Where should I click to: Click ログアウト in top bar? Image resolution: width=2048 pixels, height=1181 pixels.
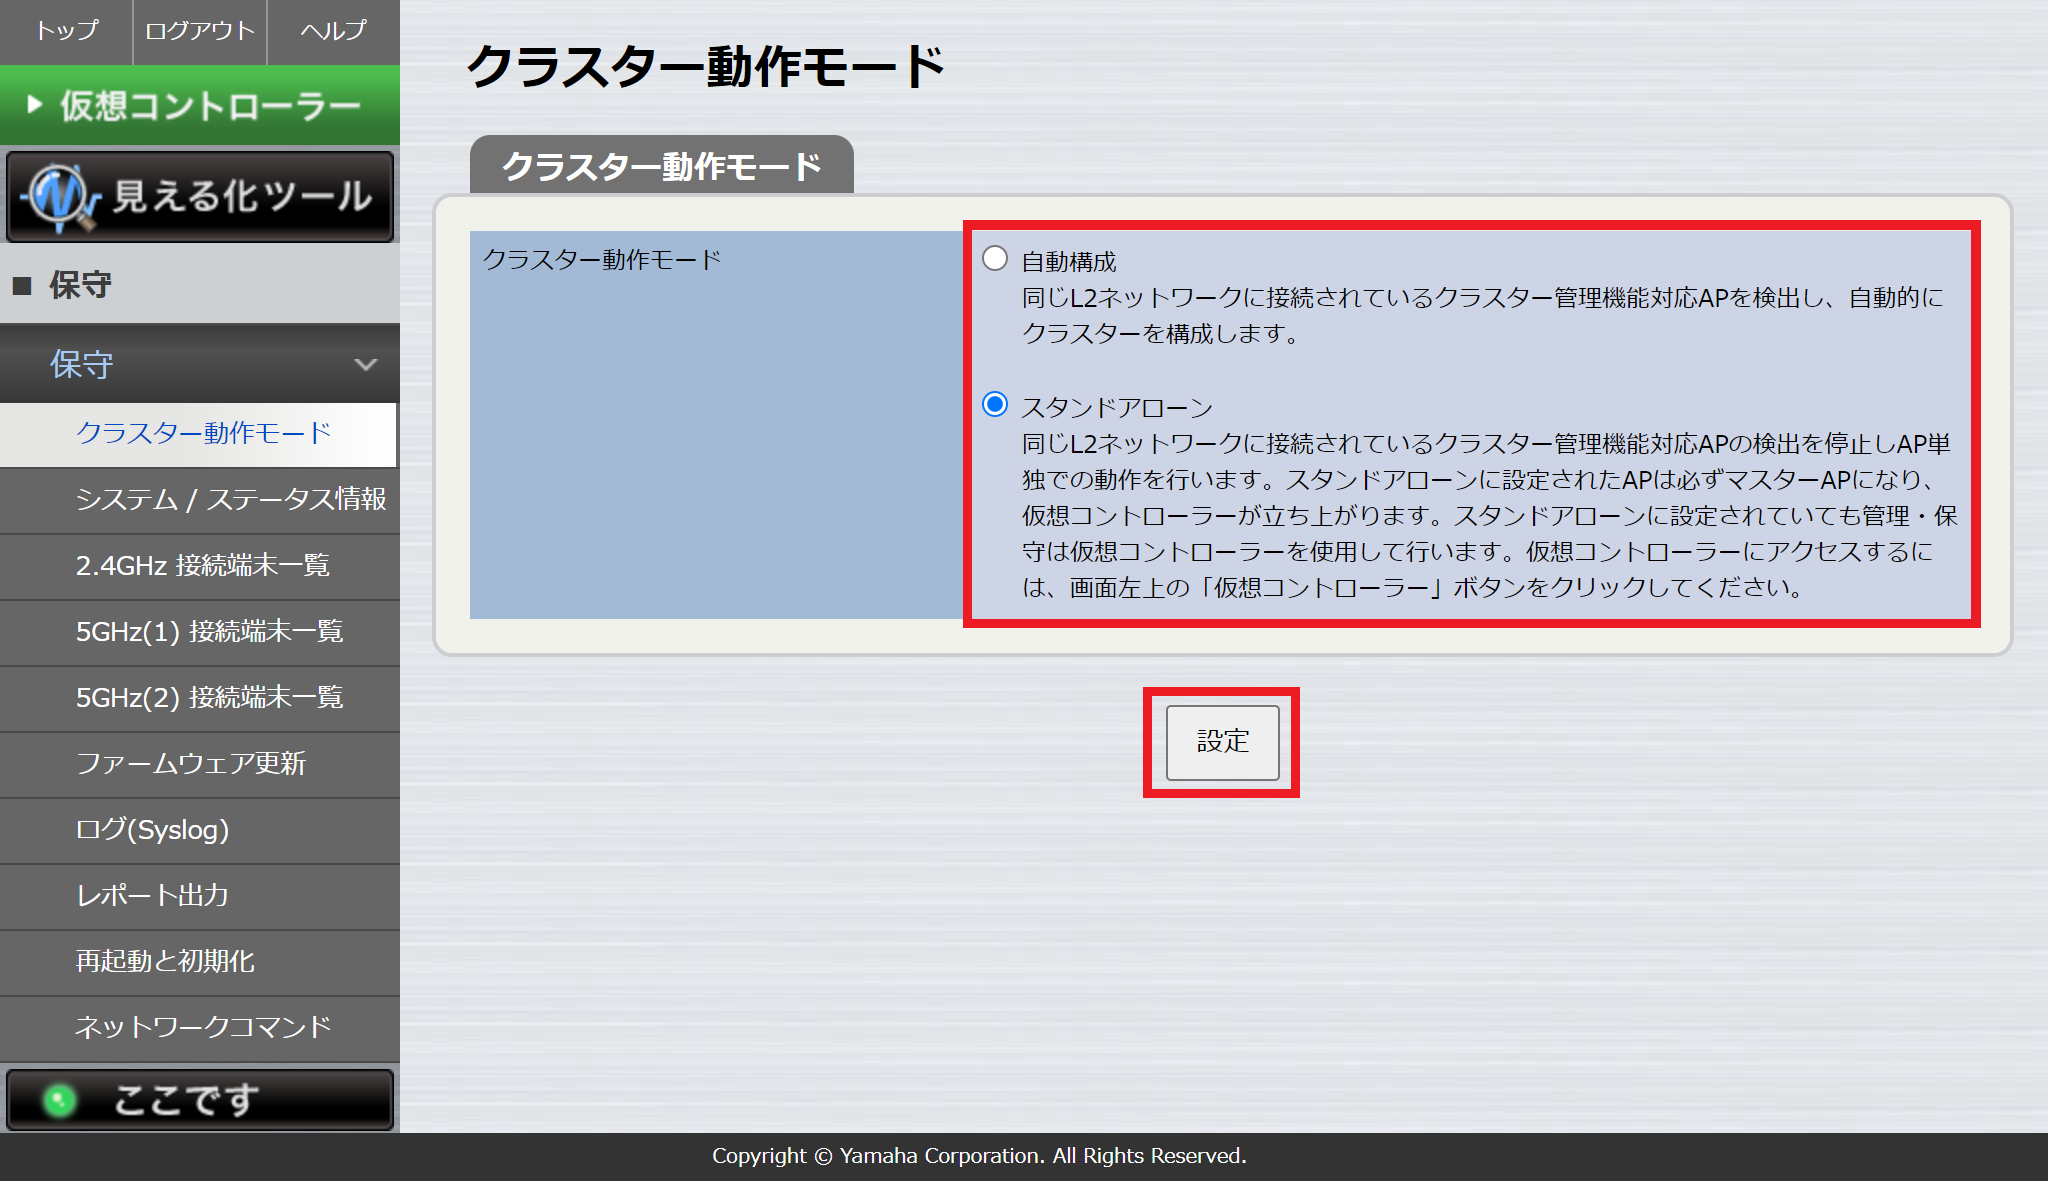coord(200,31)
